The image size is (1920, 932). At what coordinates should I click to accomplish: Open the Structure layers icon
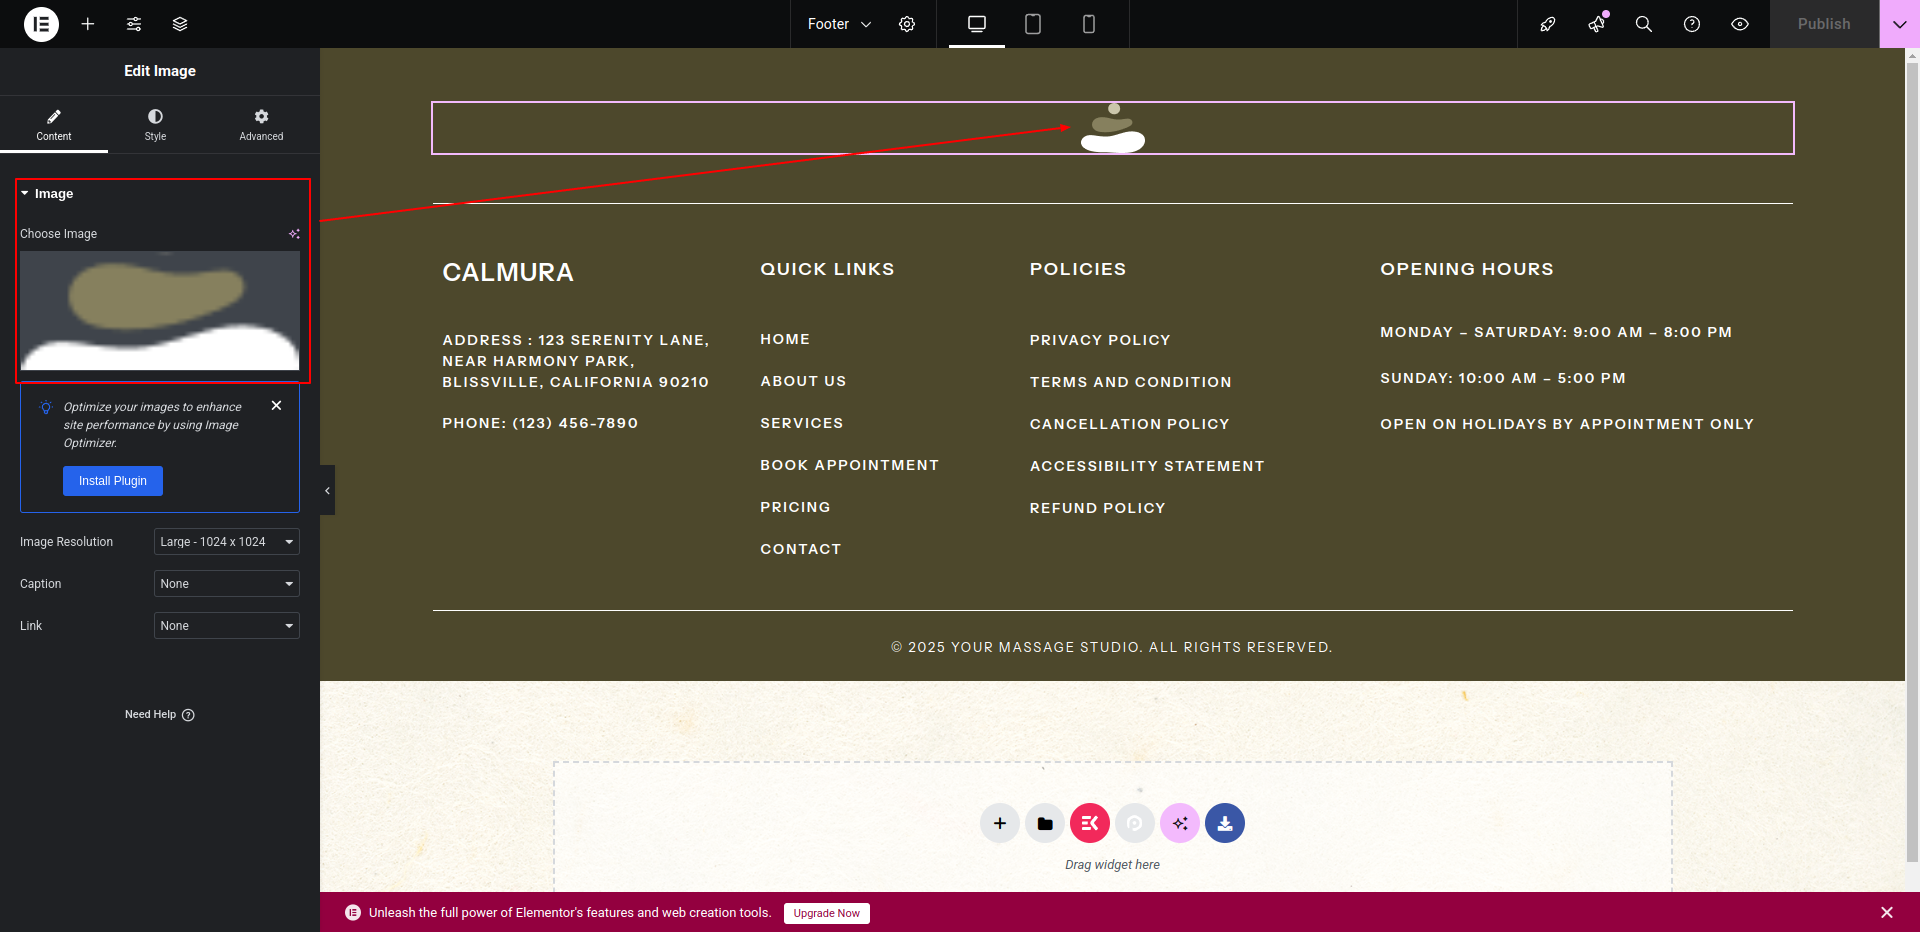pos(180,24)
